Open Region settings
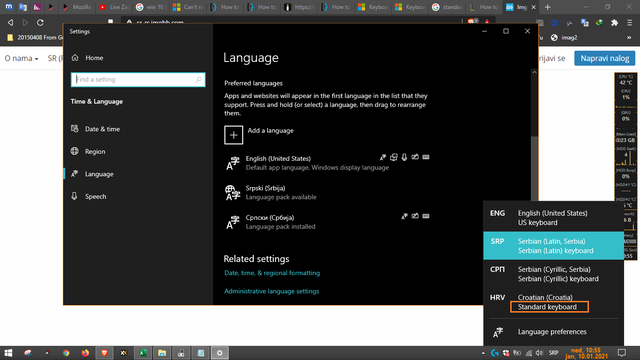The width and height of the screenshot is (640, 360). (x=88, y=151)
